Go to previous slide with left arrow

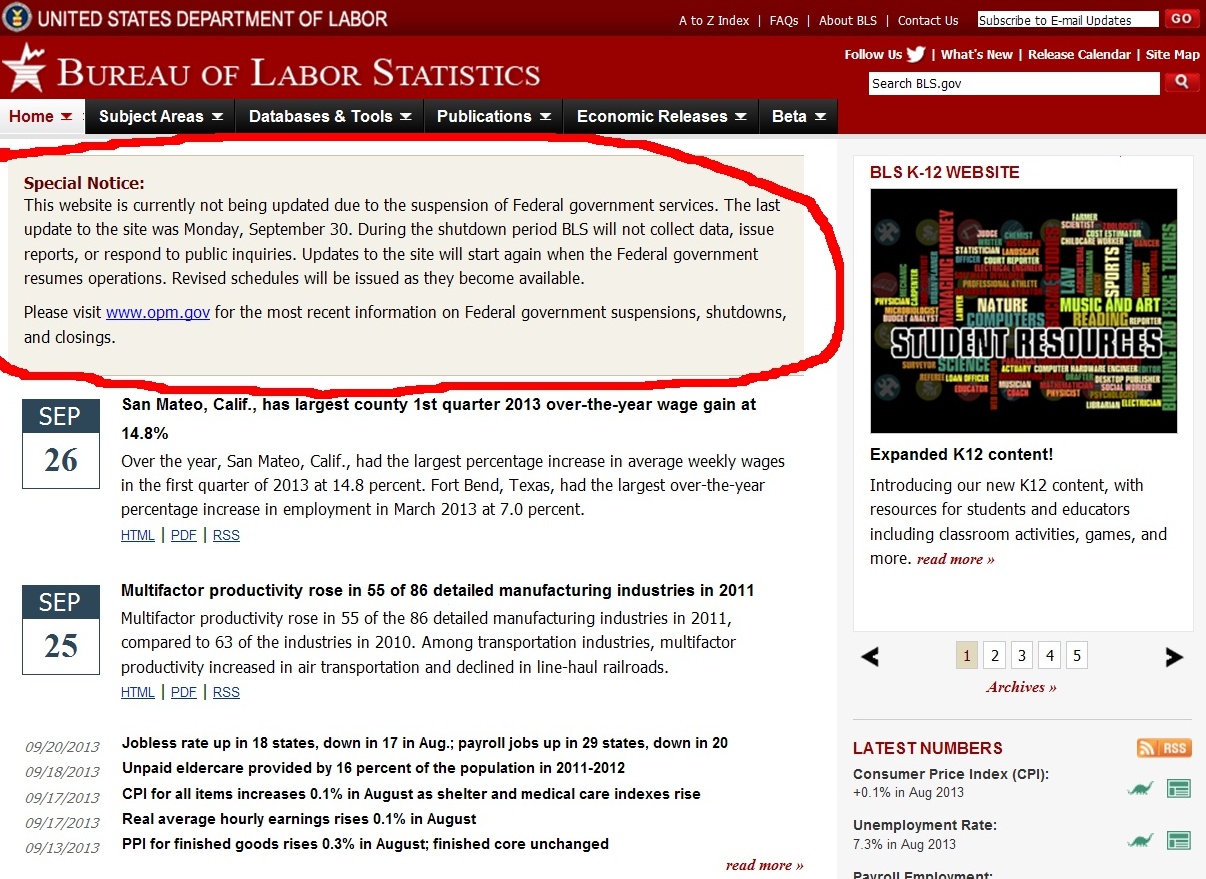pos(870,657)
